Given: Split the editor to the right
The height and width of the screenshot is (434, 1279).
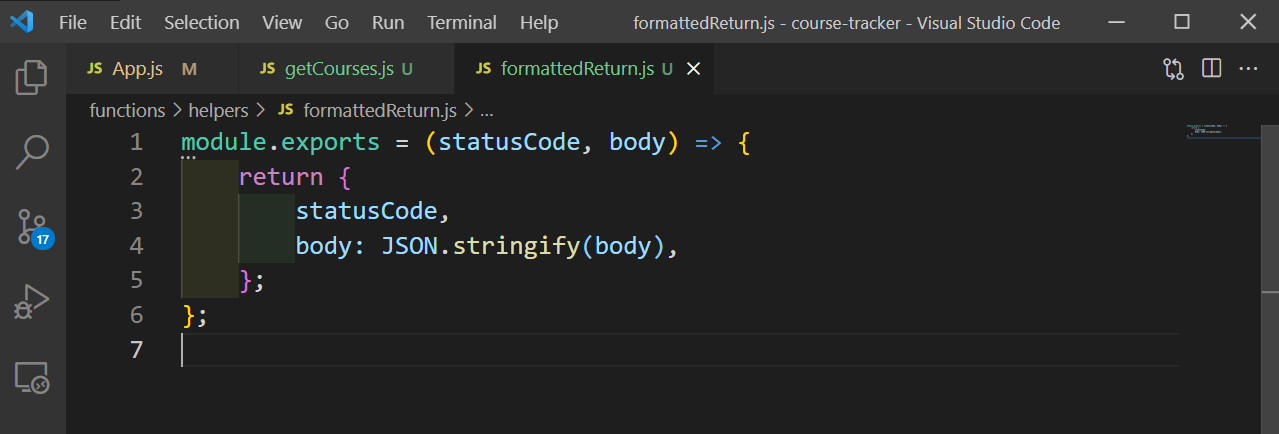Looking at the screenshot, I should [x=1211, y=69].
